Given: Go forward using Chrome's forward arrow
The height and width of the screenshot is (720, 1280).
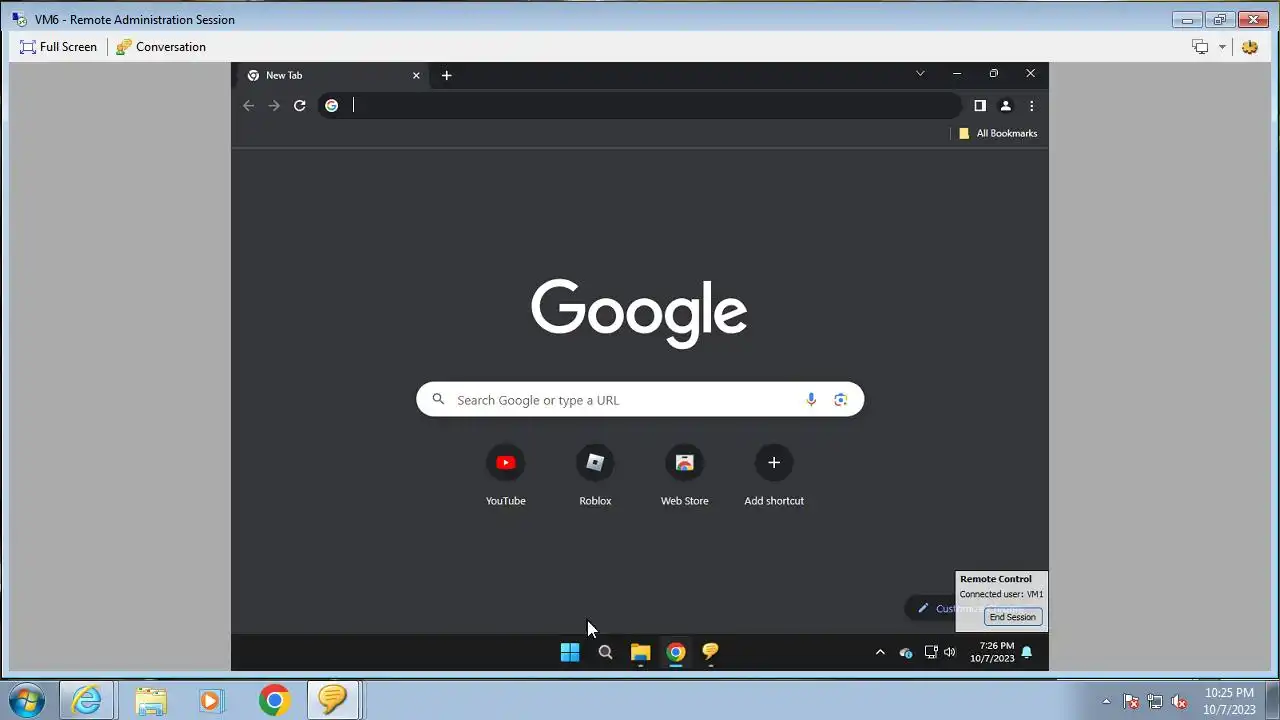Looking at the screenshot, I should pyautogui.click(x=274, y=105).
